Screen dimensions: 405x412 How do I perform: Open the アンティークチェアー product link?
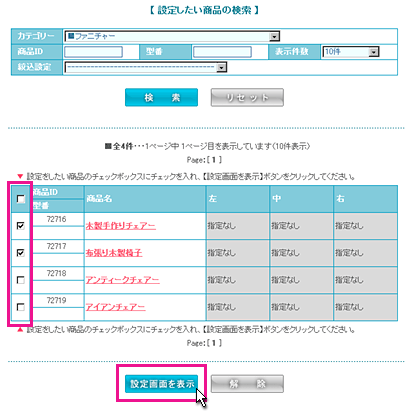point(123,280)
